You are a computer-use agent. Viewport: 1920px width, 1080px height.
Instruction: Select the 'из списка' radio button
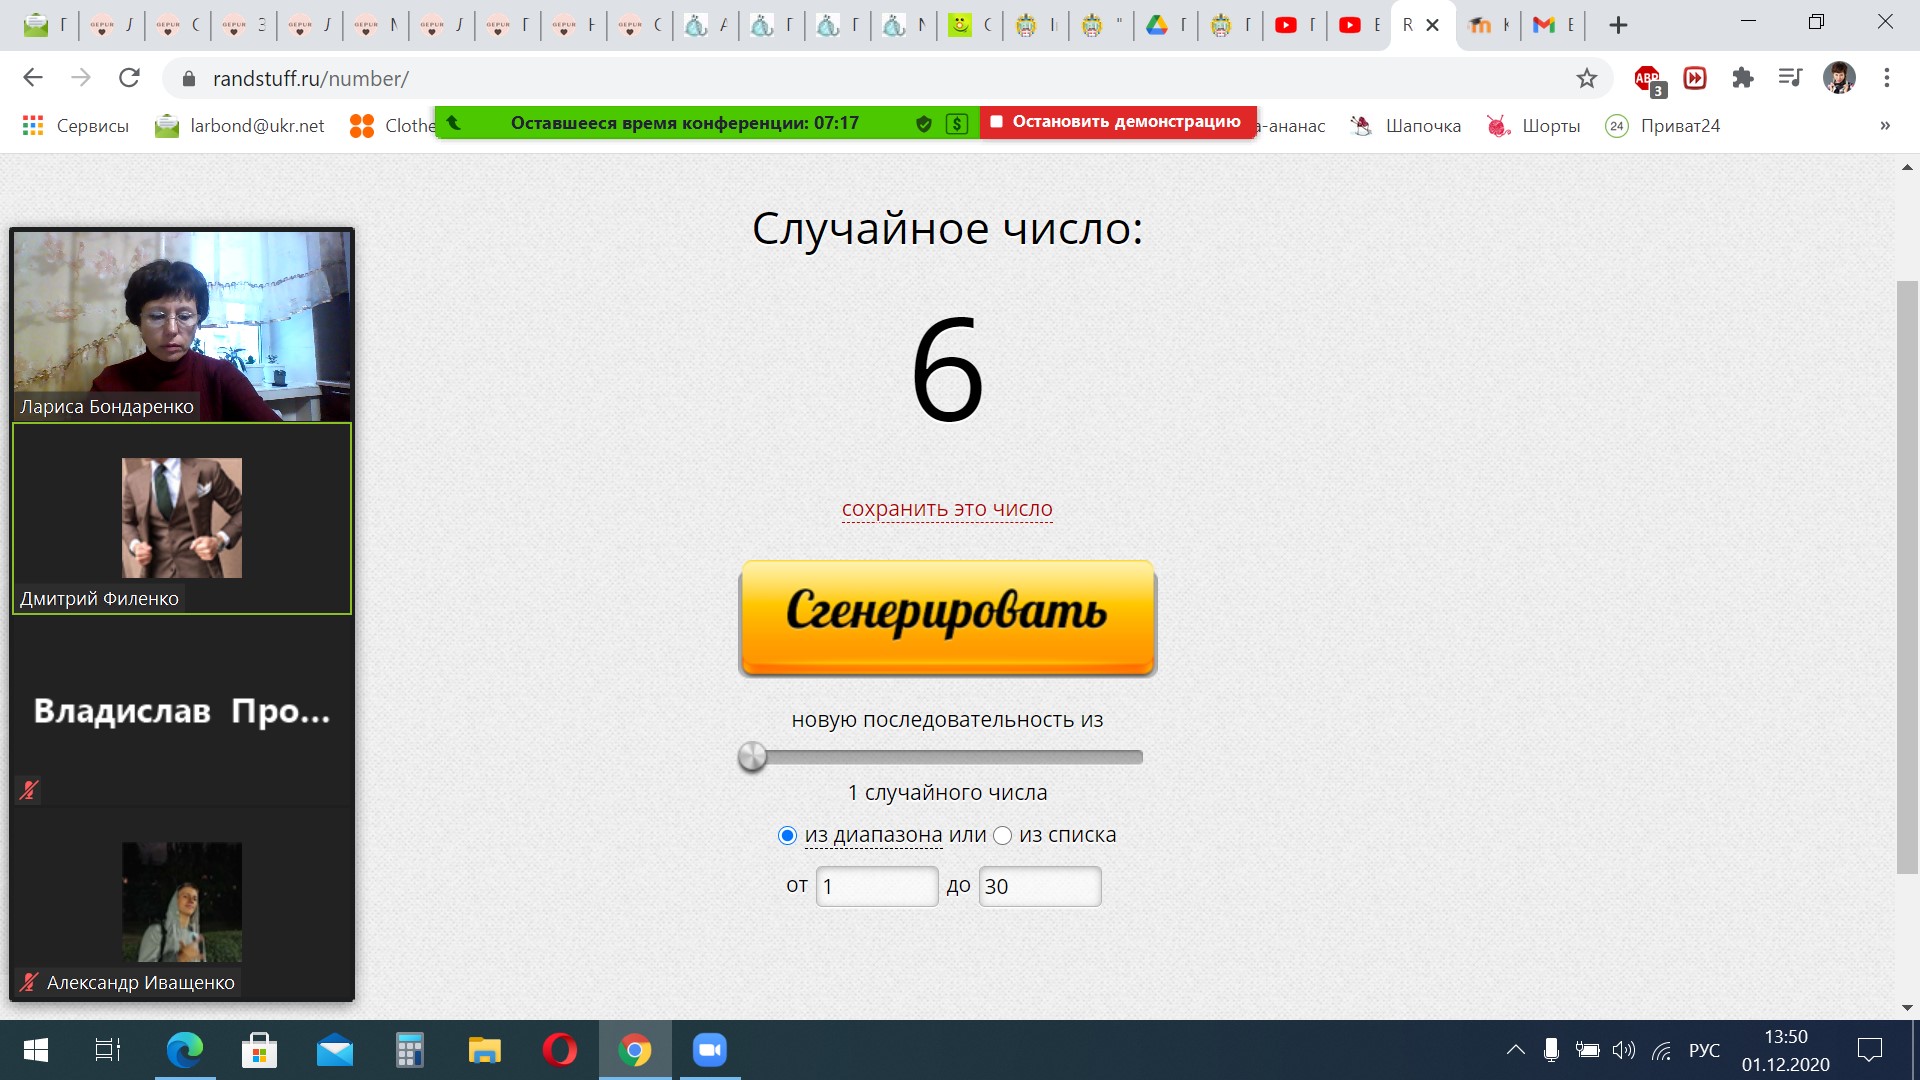click(x=1002, y=836)
